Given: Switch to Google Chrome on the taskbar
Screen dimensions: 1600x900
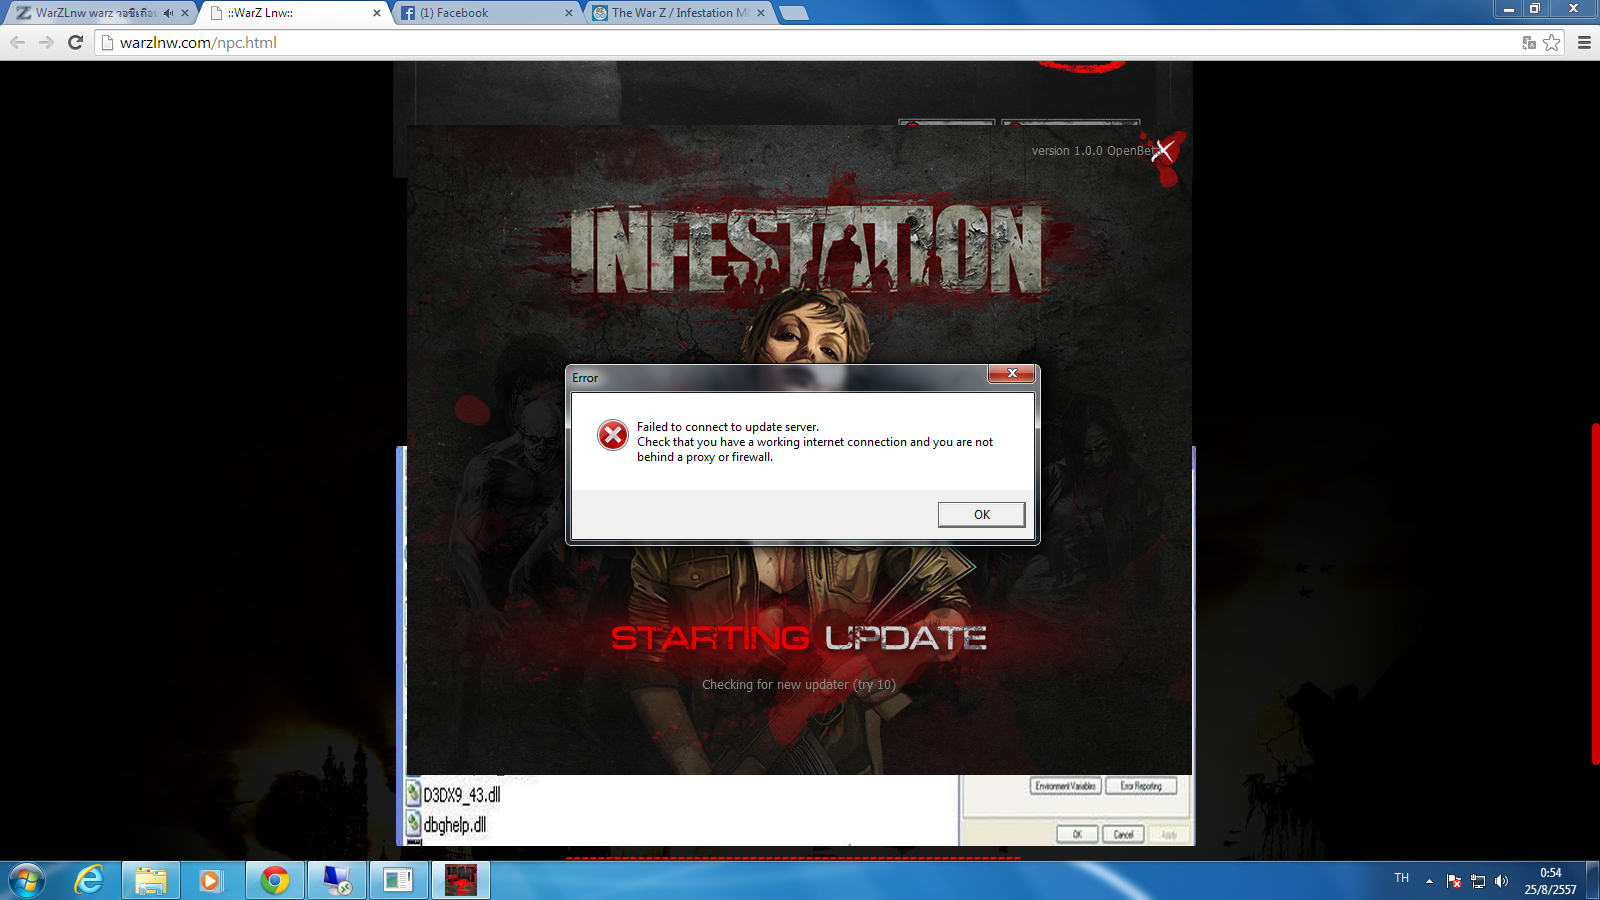Looking at the screenshot, I should [x=275, y=881].
